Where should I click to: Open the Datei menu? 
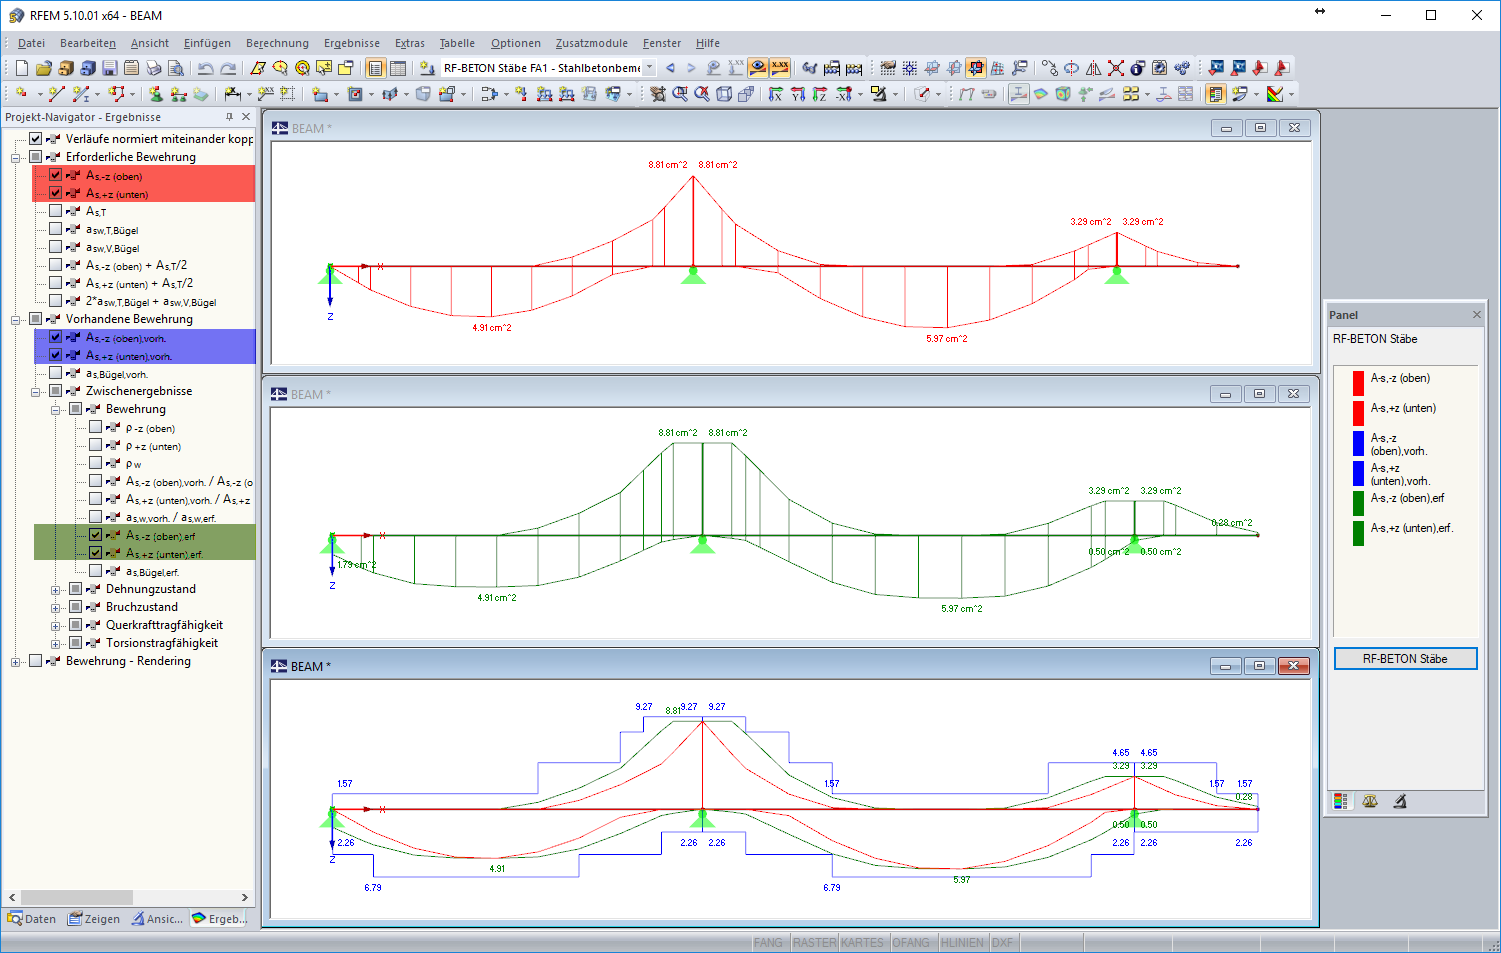point(31,43)
